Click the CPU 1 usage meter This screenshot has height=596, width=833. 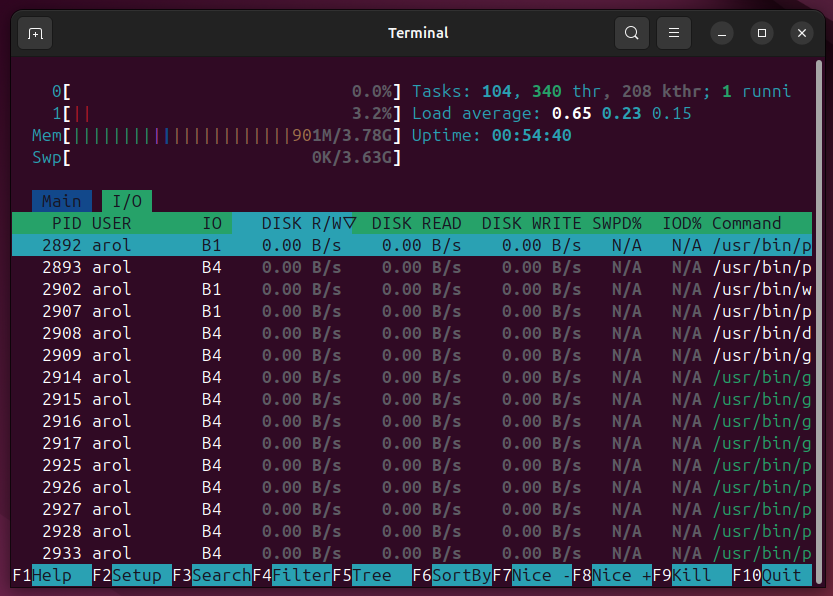tap(226, 114)
